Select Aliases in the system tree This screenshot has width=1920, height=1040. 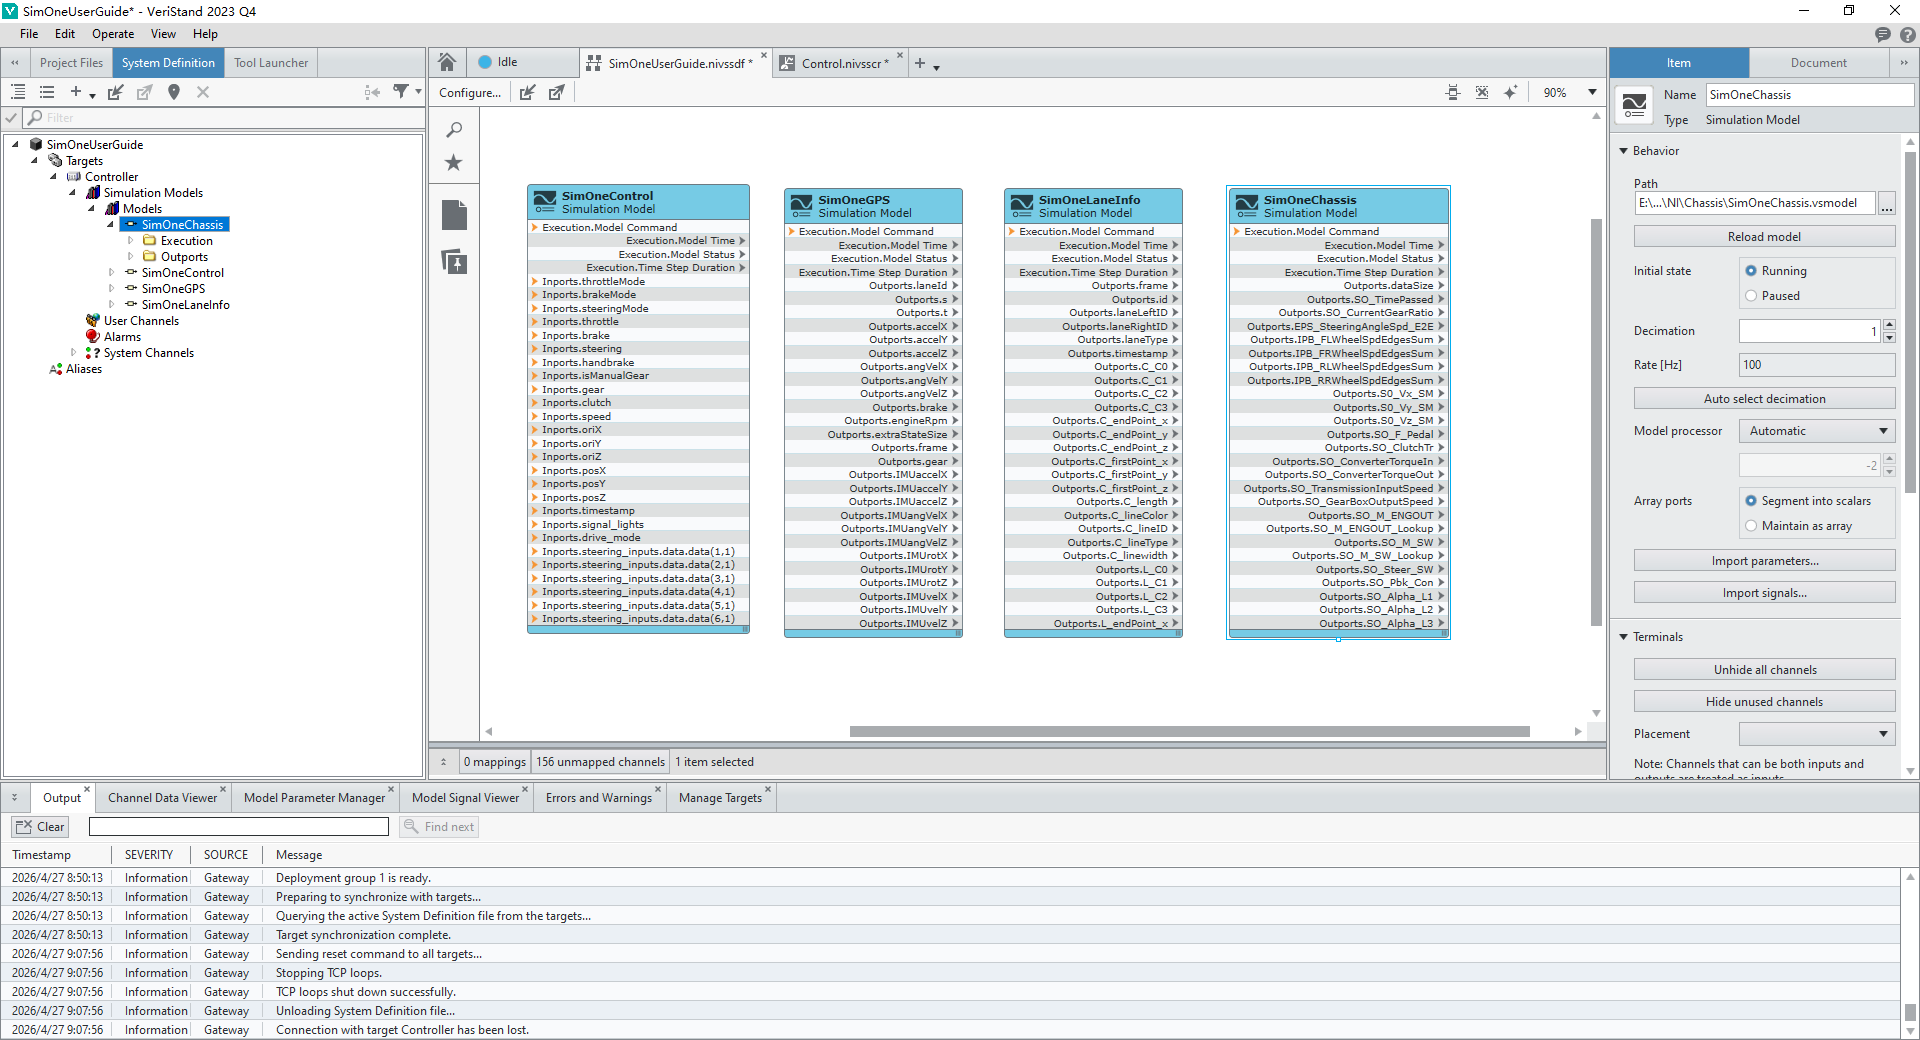(x=84, y=369)
